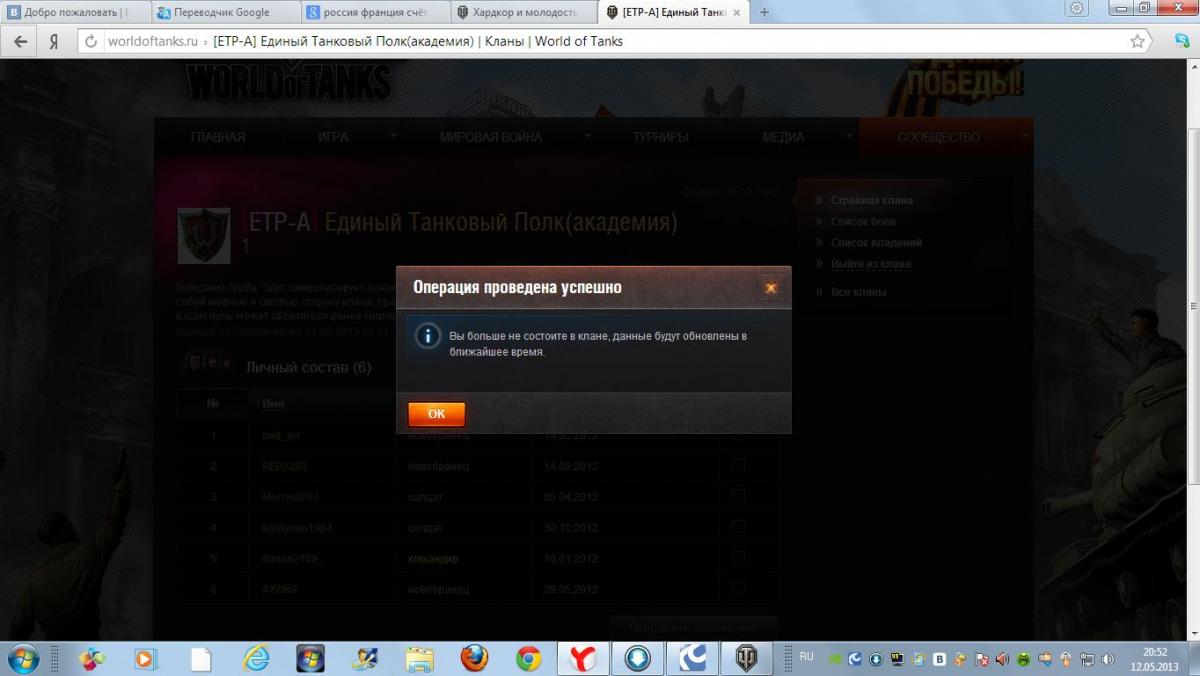Open media player taskbar icon
The image size is (1200, 676).
147,658
